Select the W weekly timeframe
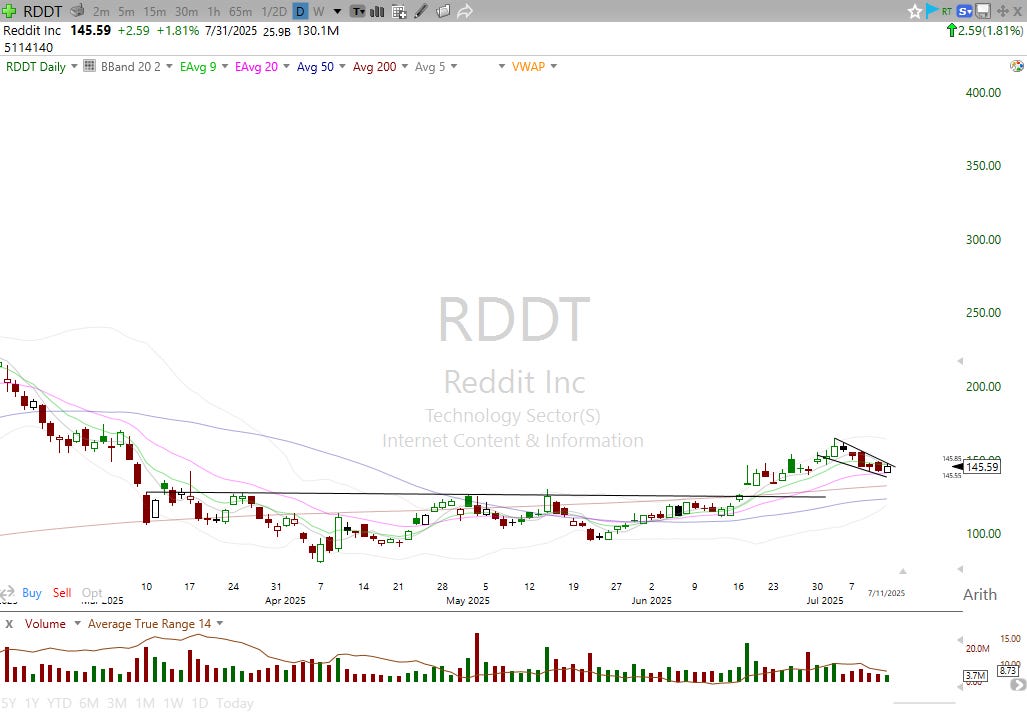The image size is (1027, 715). coord(318,11)
